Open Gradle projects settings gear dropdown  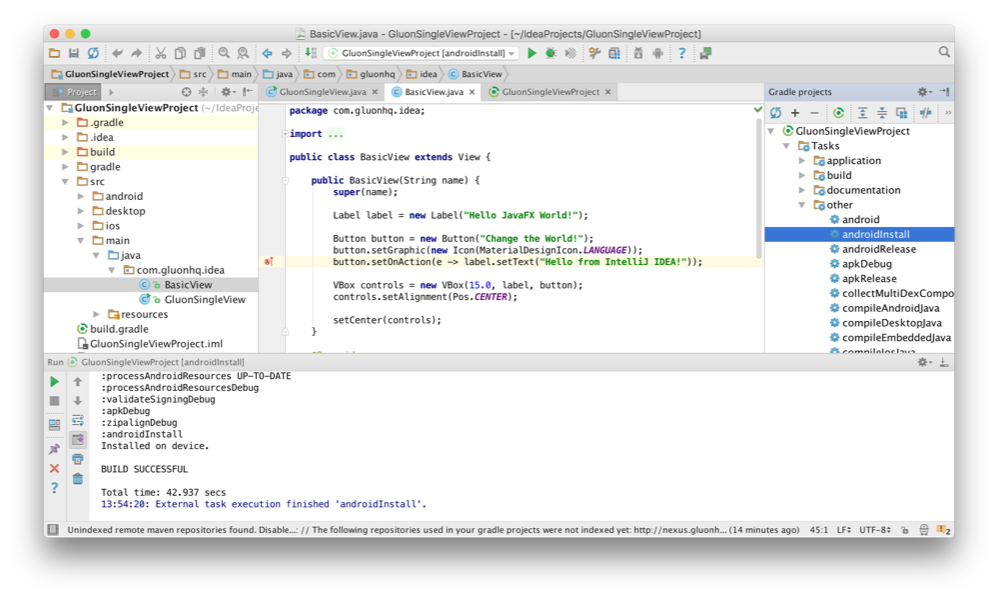924,92
